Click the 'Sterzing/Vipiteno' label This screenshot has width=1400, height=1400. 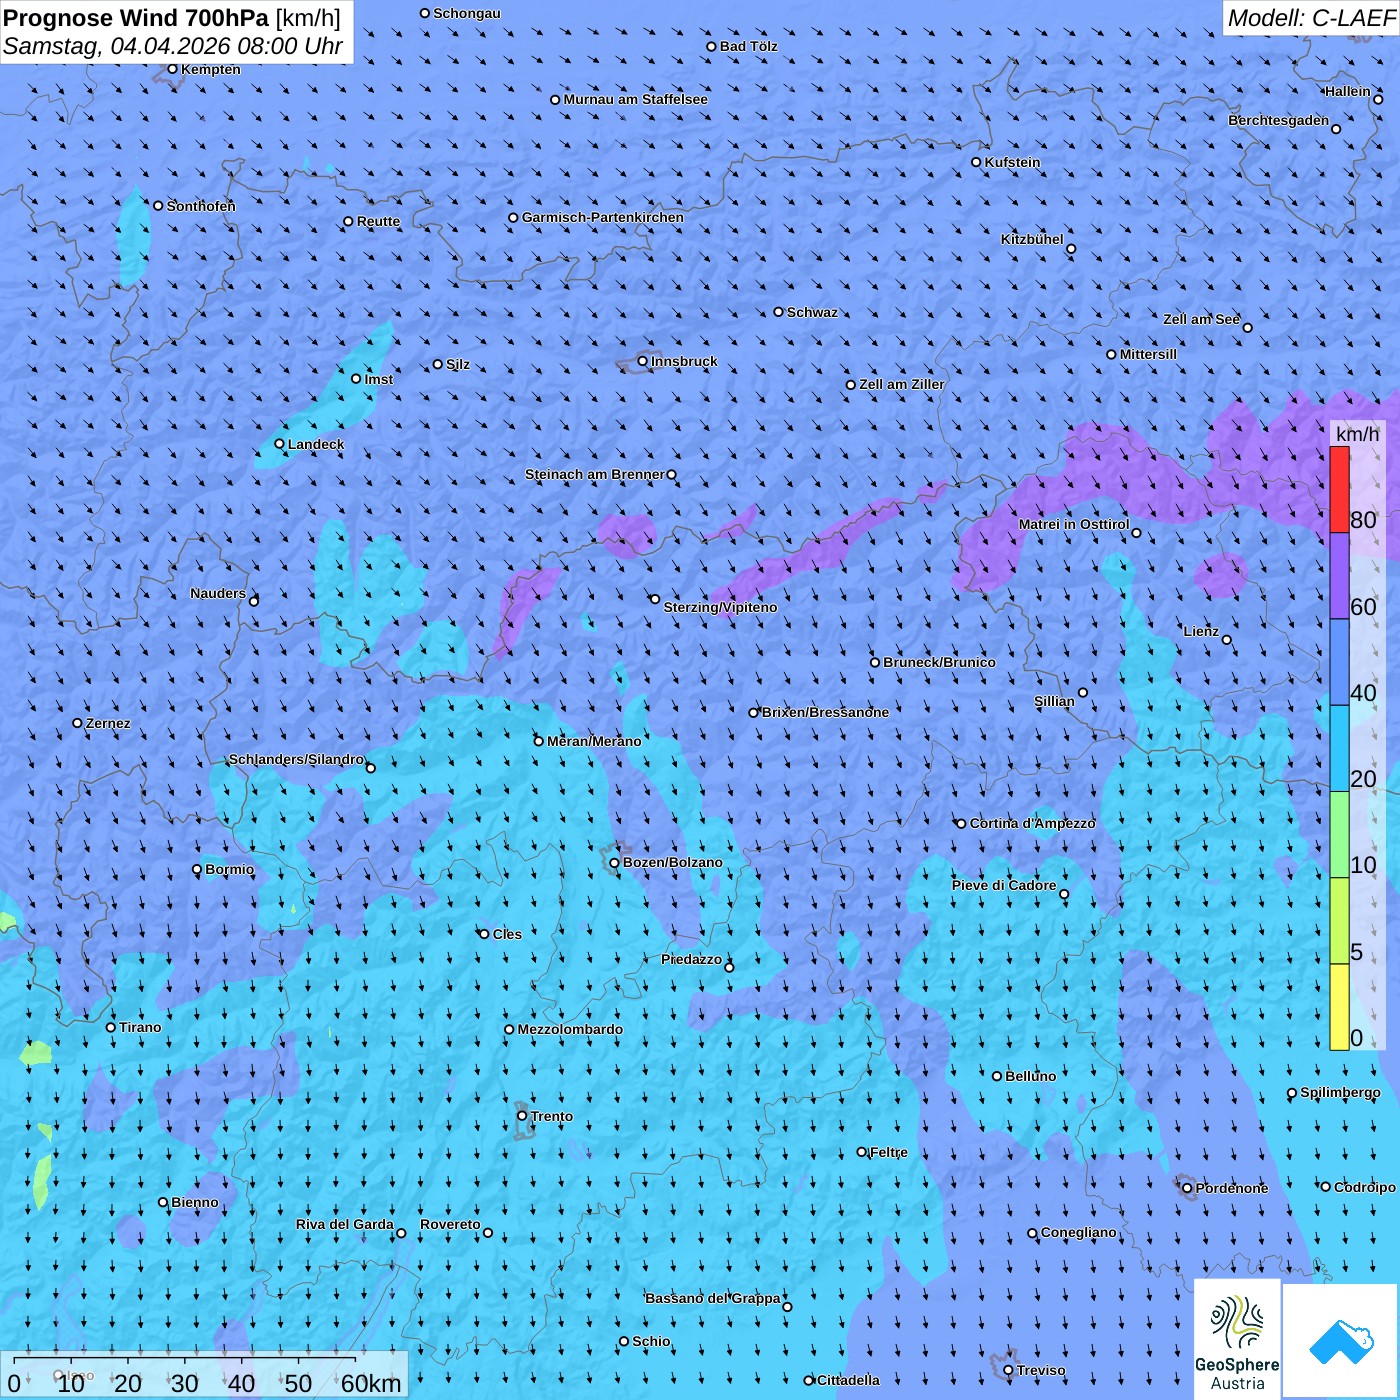pyautogui.click(x=720, y=607)
